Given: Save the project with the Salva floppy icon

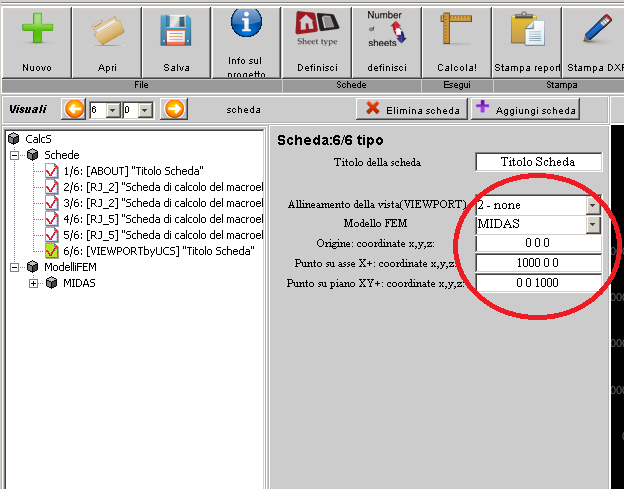Looking at the screenshot, I should coord(176,30).
